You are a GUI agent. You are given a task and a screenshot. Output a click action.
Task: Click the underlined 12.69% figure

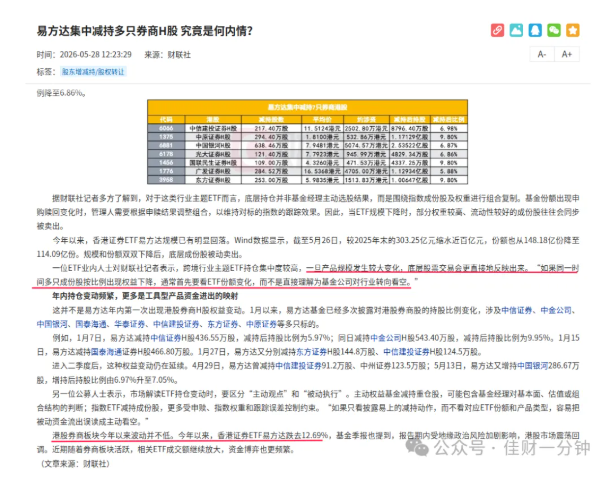click(x=315, y=436)
